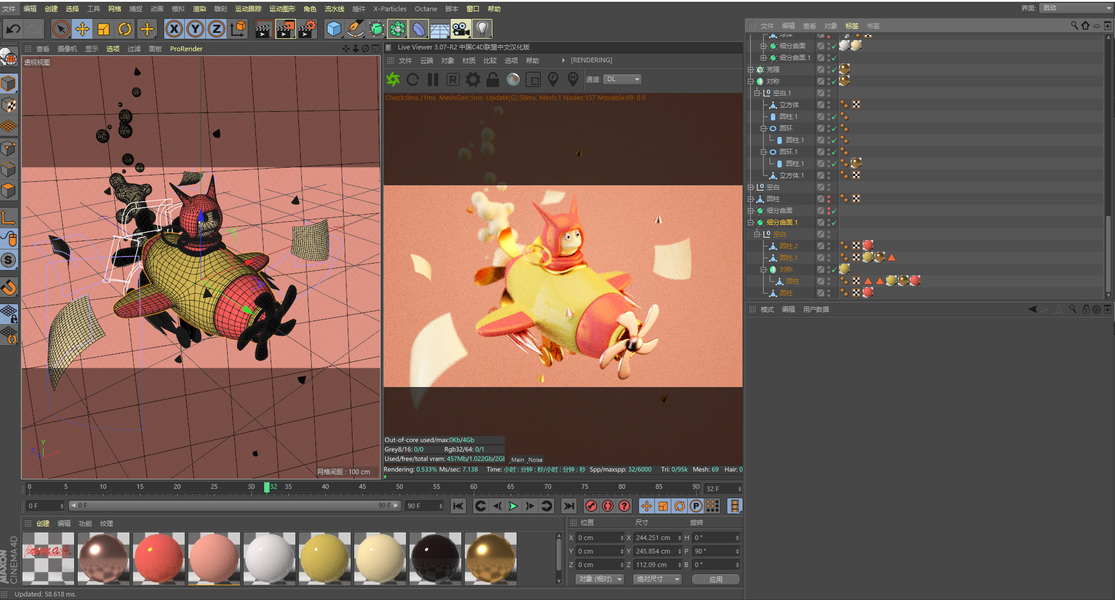The image size is (1115, 600).
Task: Start Octane render in Live Viewer
Action: click(393, 79)
